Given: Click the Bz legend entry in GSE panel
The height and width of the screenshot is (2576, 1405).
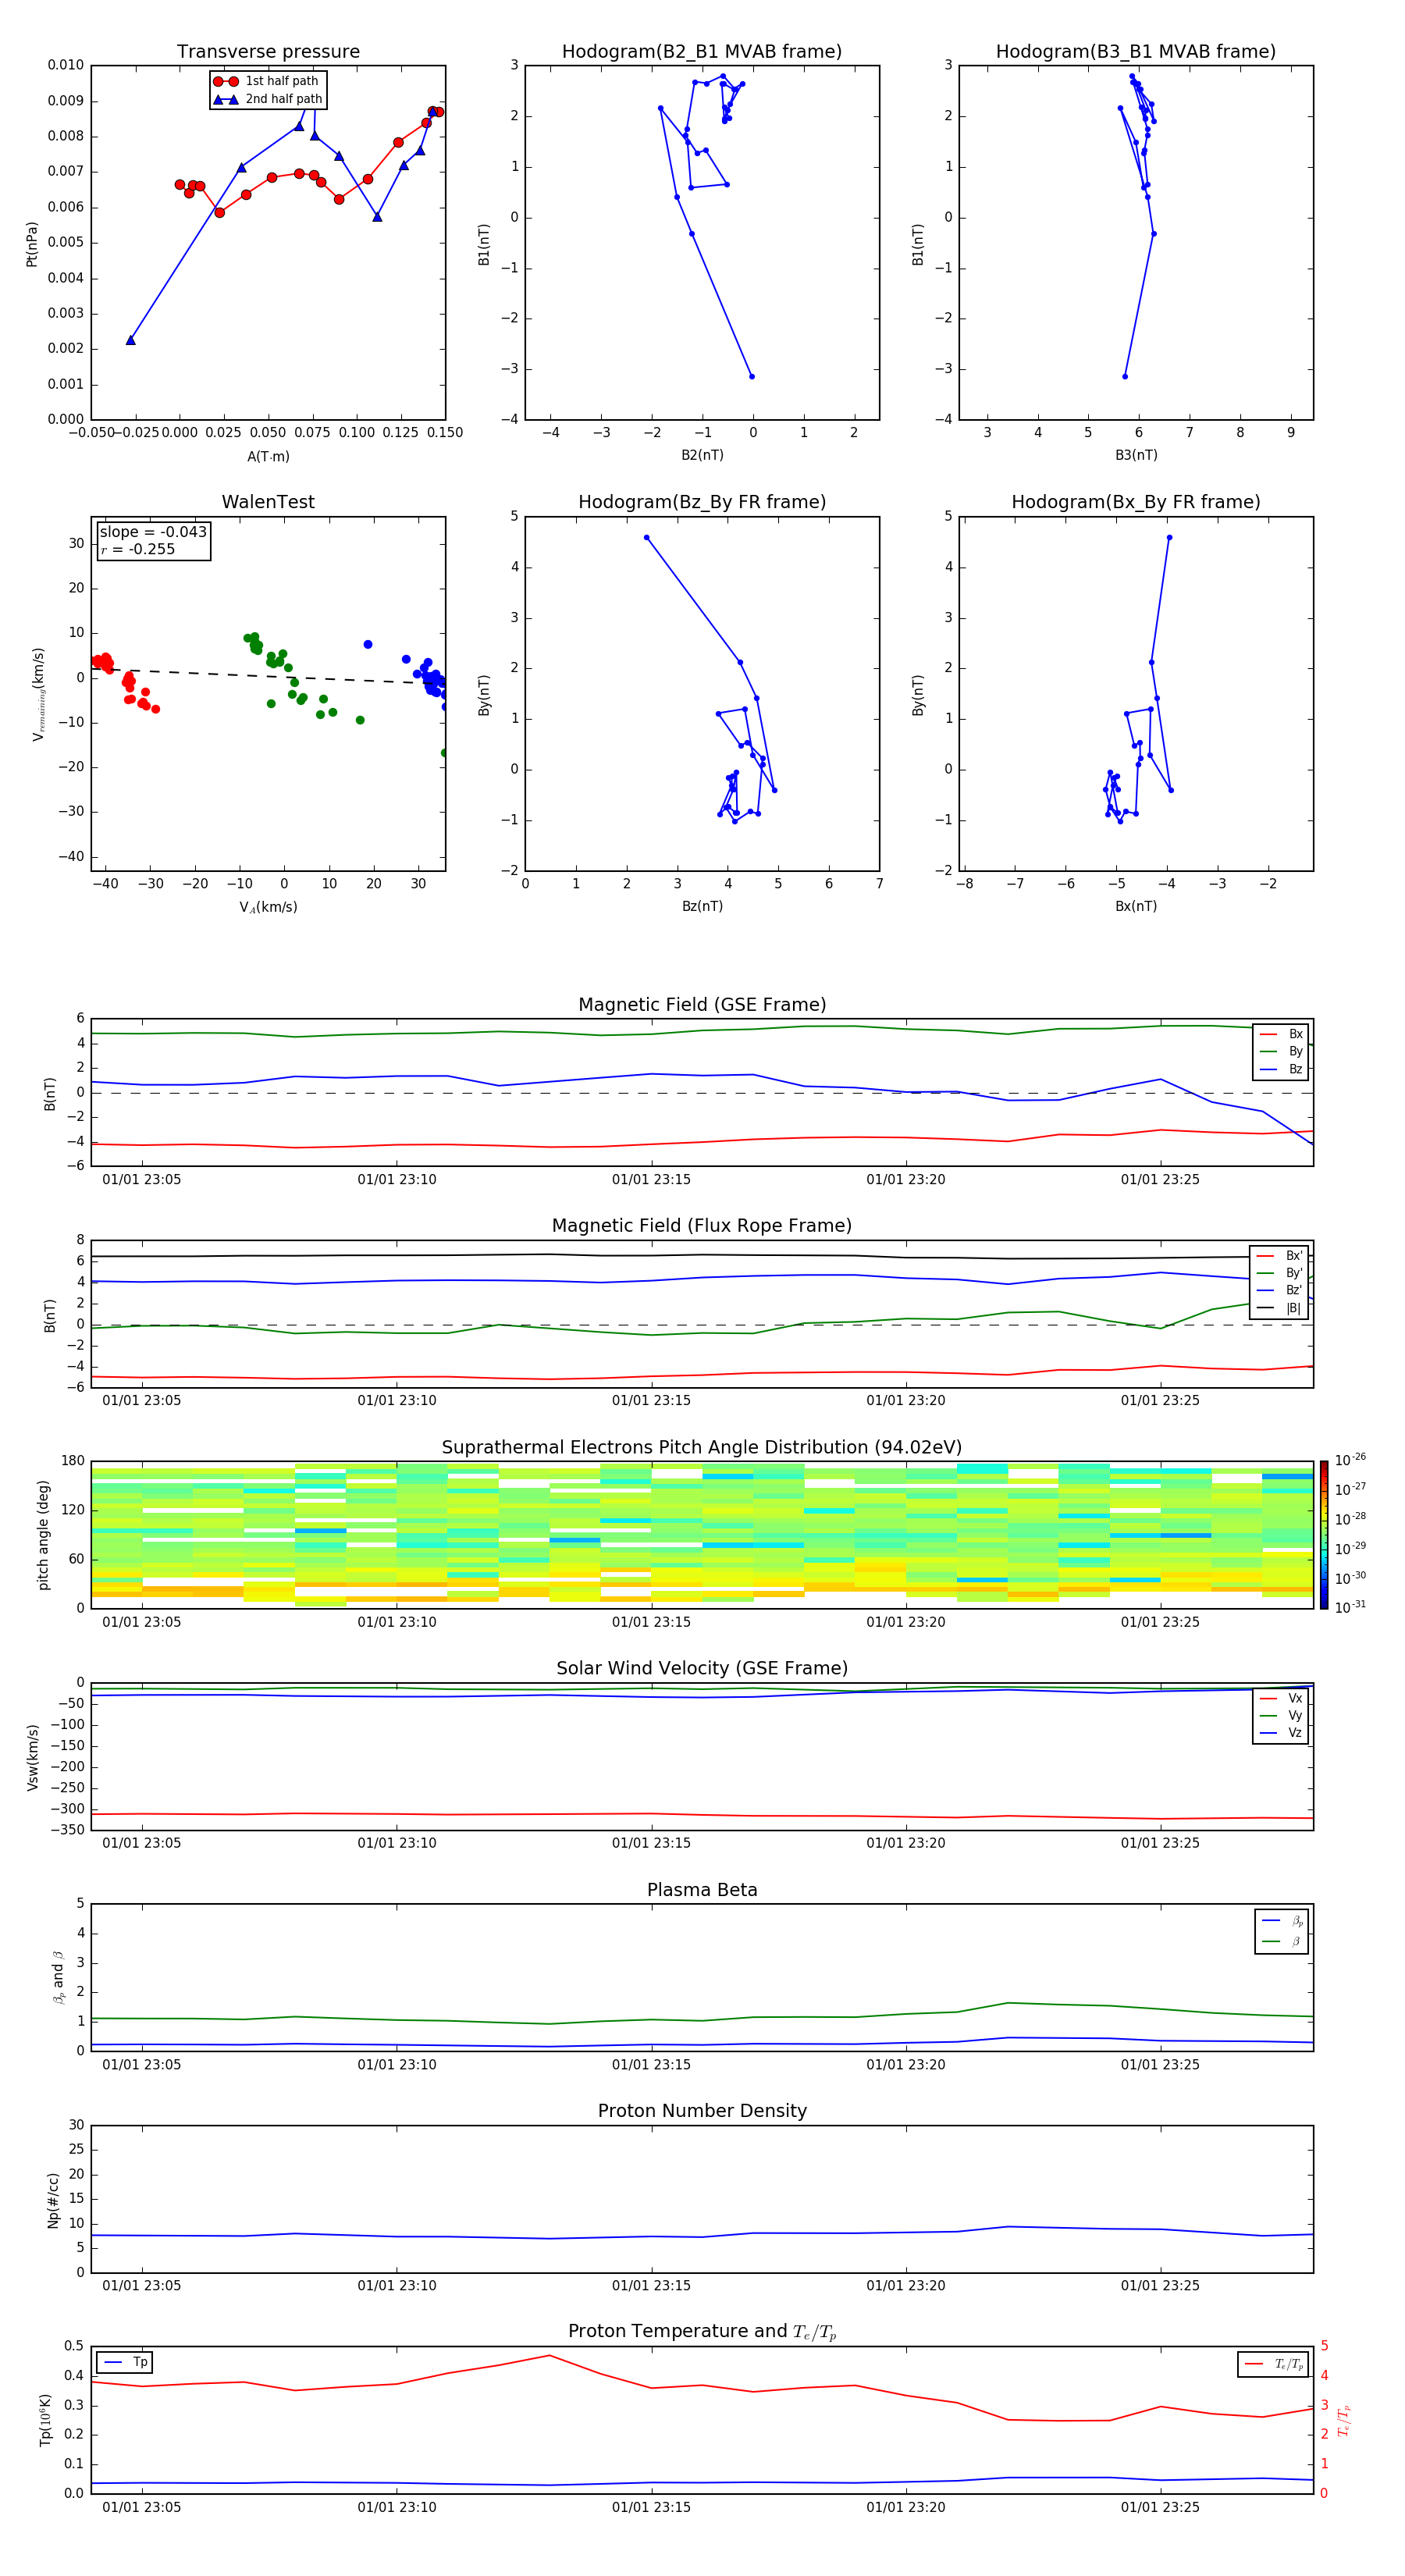Looking at the screenshot, I should tap(1282, 1069).
